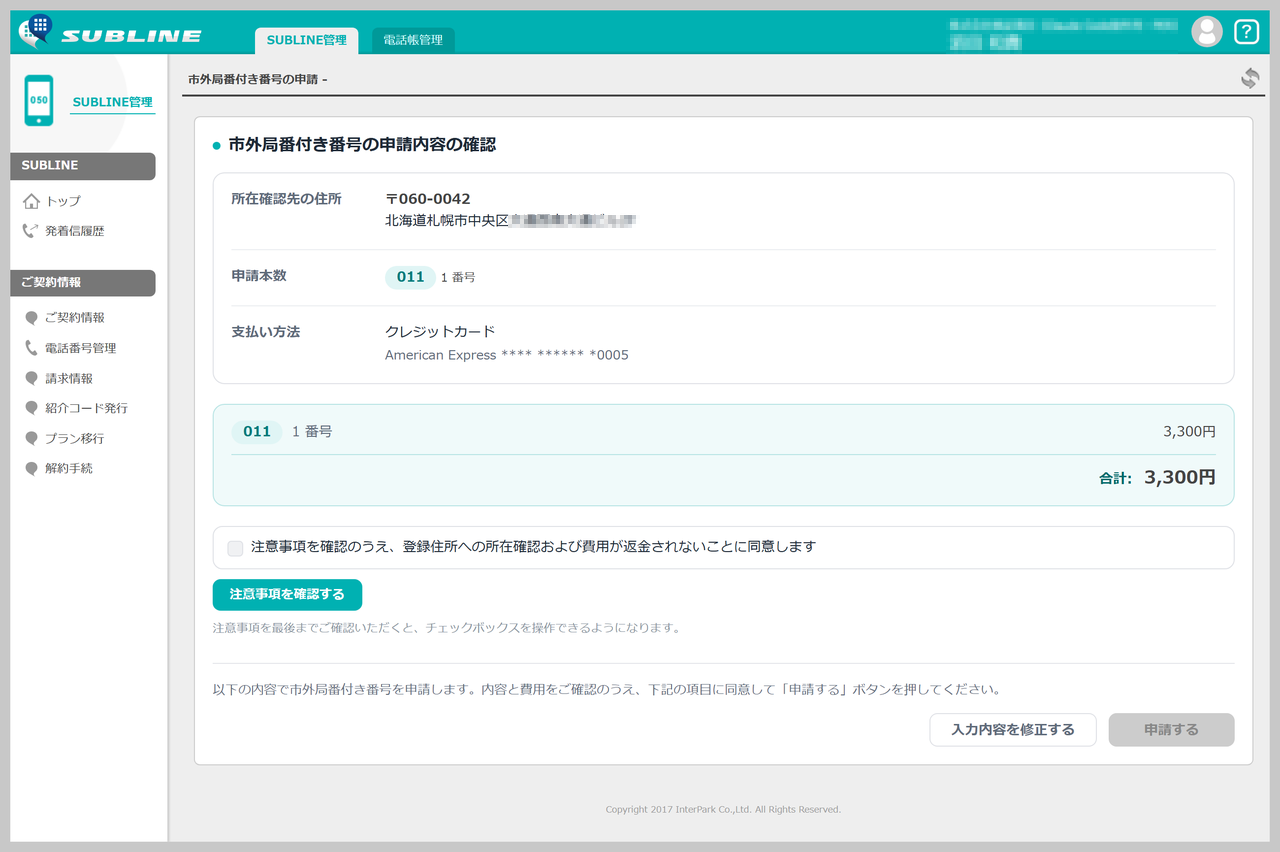Image resolution: width=1280 pixels, height=852 pixels.
Task: Click the postal code 〒060-0042
Action: (428, 199)
